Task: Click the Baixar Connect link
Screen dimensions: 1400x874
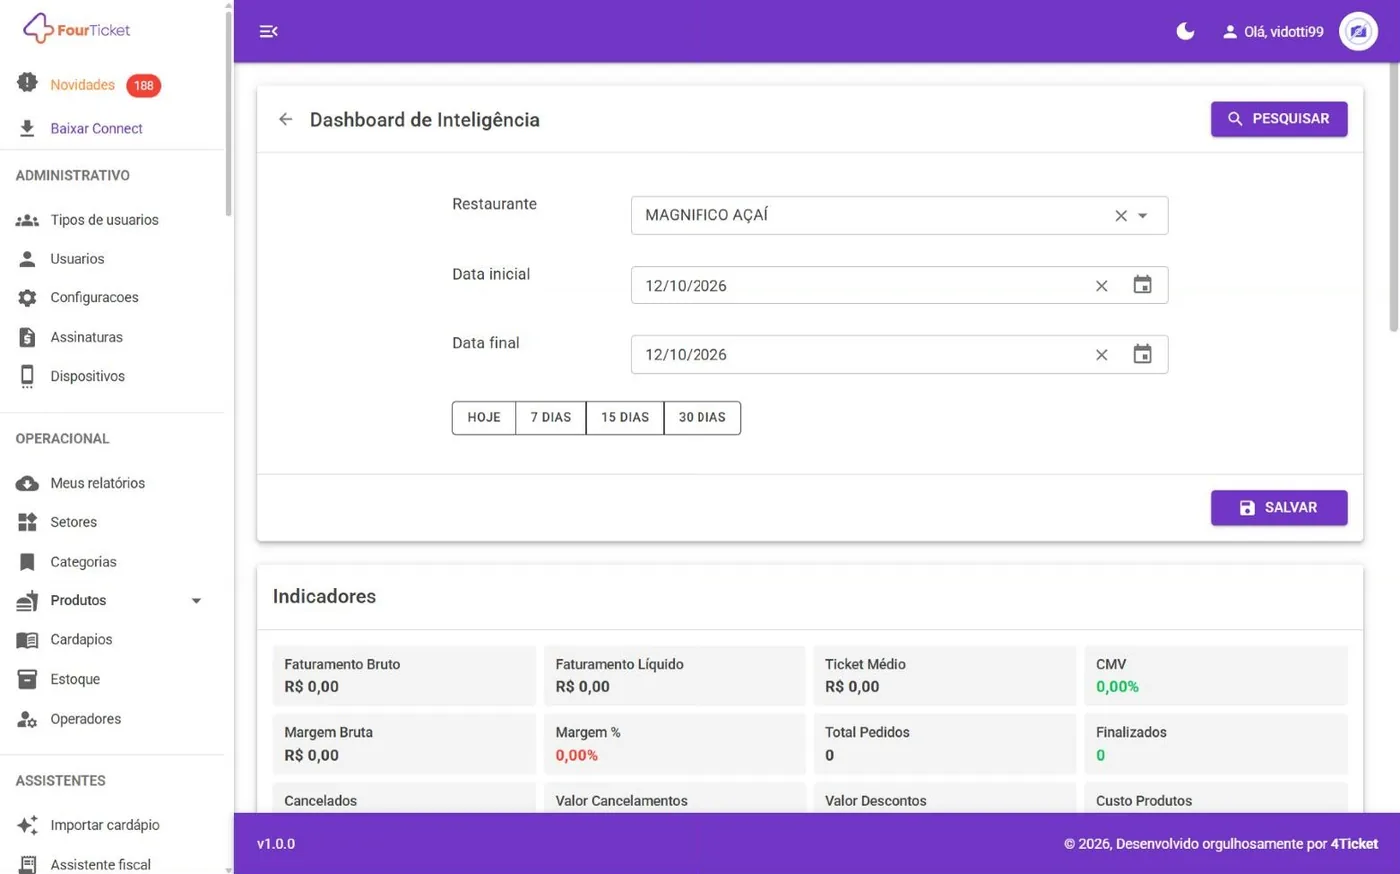Action: point(96,128)
